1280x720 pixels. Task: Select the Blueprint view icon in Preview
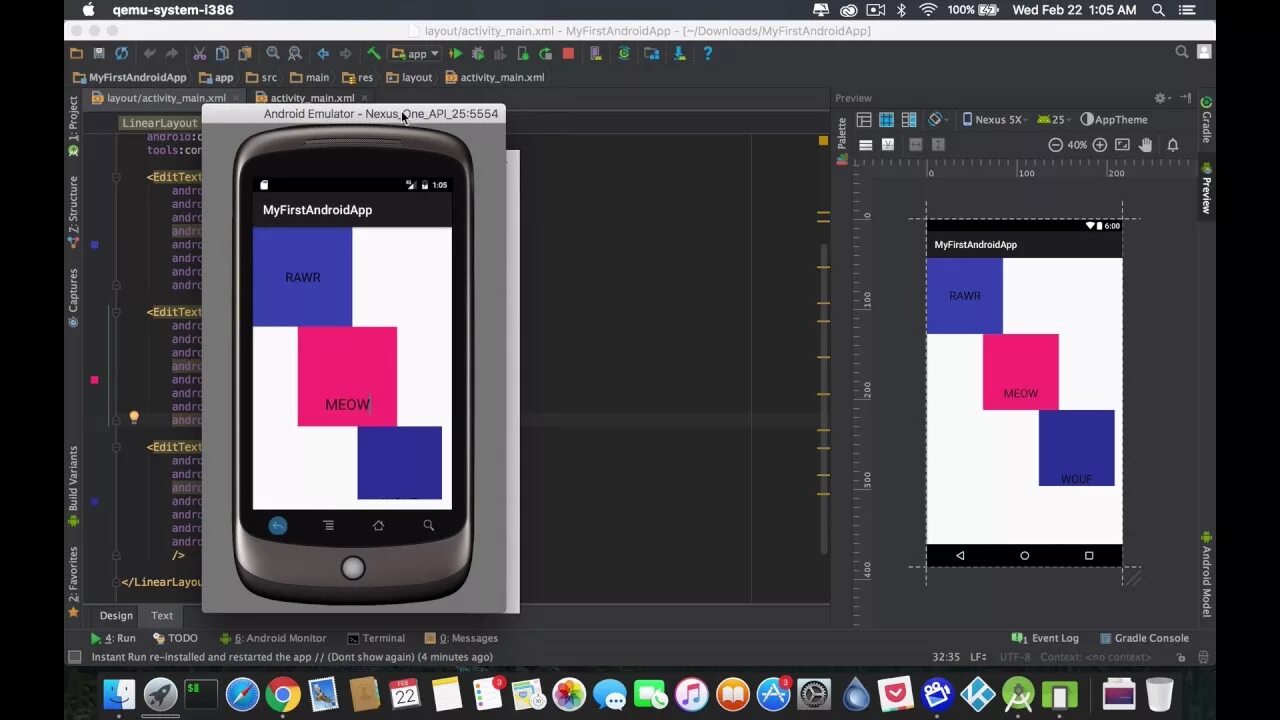tap(886, 119)
